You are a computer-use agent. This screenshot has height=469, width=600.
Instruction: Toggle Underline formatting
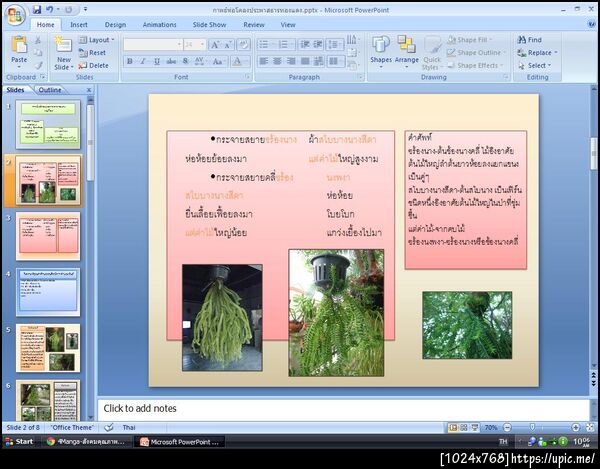157,61
